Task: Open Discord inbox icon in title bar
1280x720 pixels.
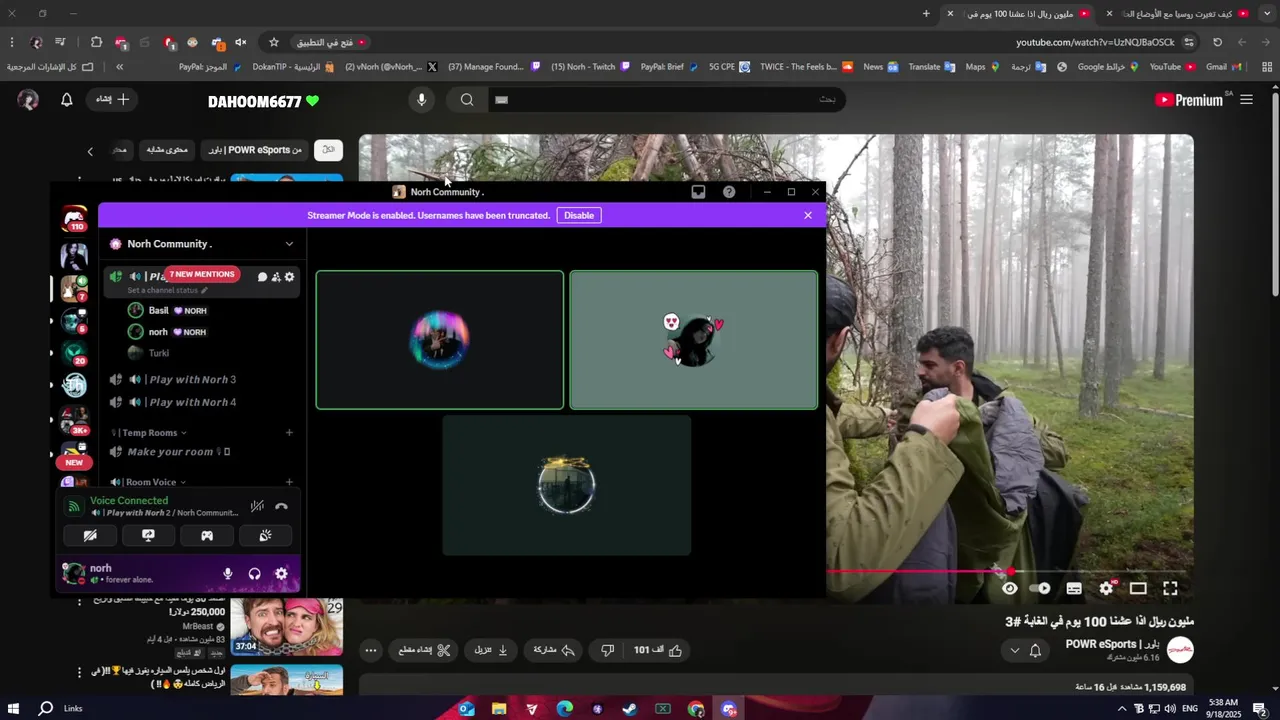Action: click(x=698, y=192)
